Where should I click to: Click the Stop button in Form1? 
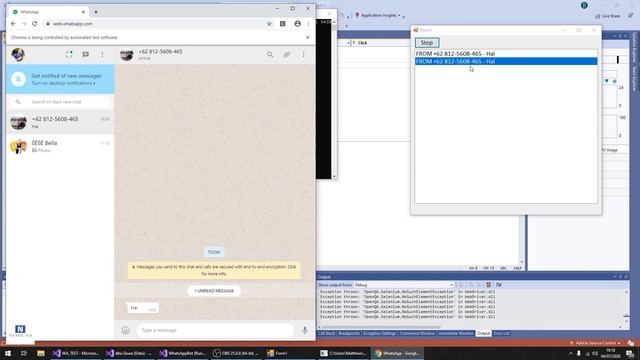427,42
